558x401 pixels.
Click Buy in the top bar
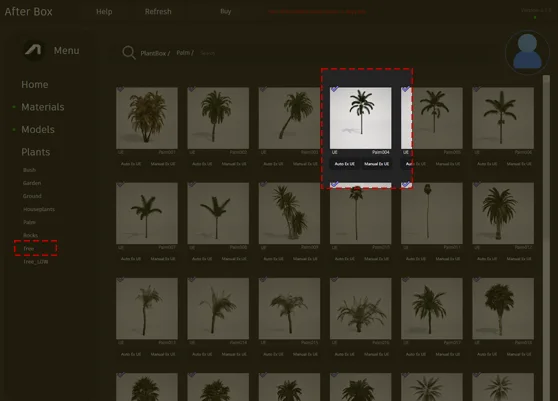(226, 11)
